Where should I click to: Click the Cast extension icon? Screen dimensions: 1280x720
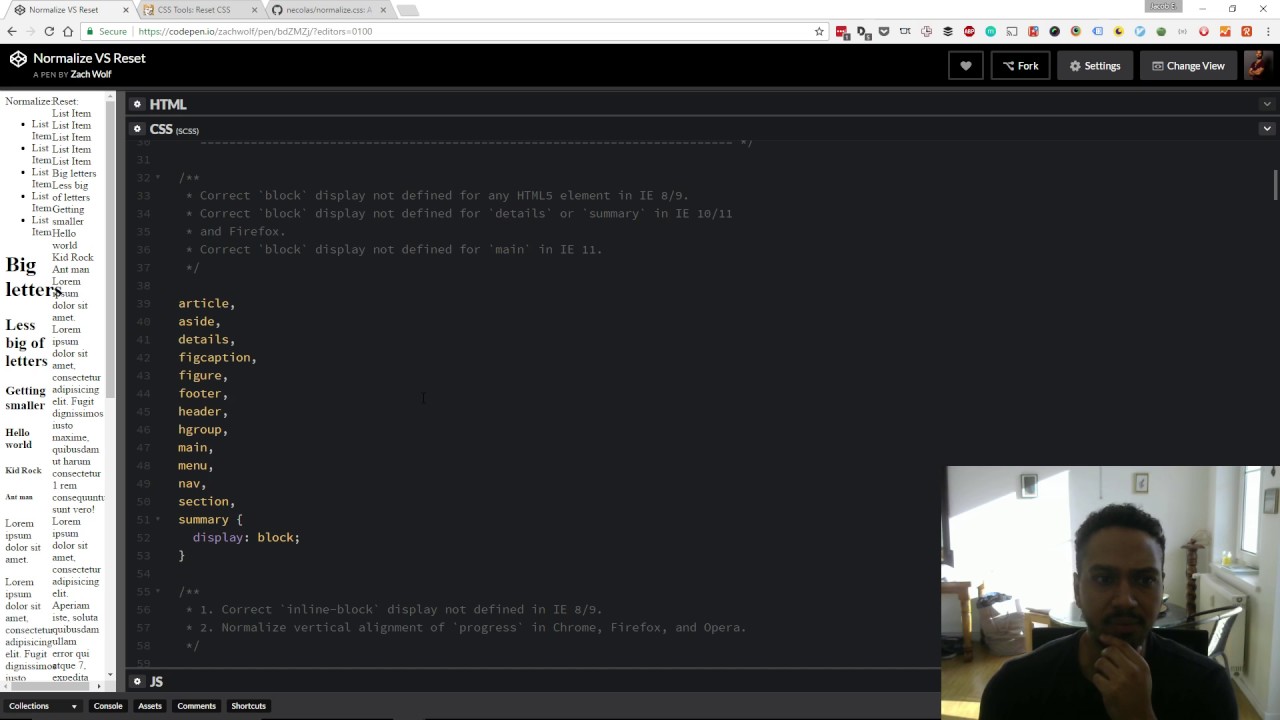point(1012,32)
